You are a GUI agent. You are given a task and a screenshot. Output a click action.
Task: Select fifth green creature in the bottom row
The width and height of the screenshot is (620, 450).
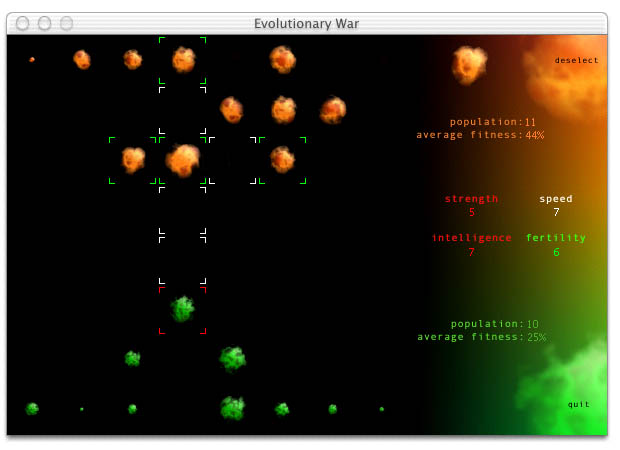tap(282, 409)
